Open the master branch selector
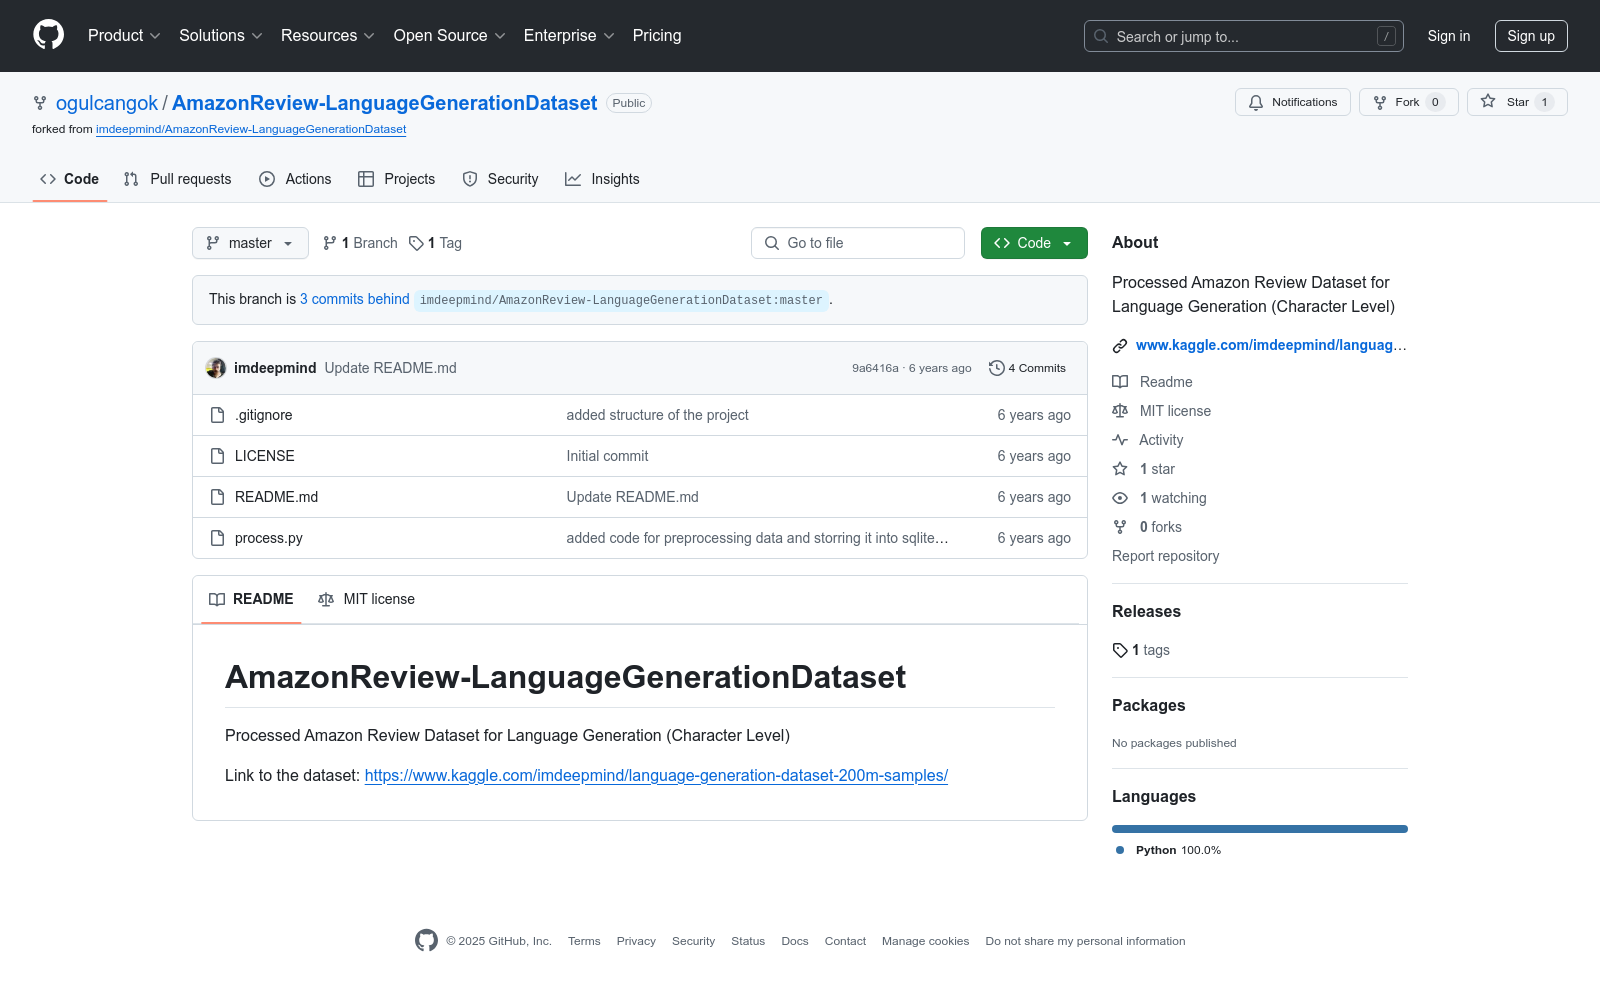Image resolution: width=1600 pixels, height=1000 pixels. 250,243
